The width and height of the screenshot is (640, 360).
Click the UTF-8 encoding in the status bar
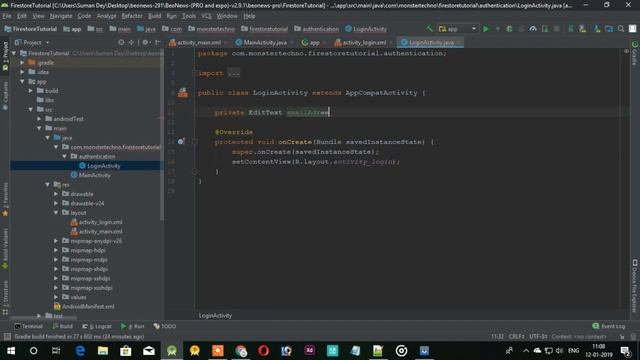pyautogui.click(x=538, y=337)
